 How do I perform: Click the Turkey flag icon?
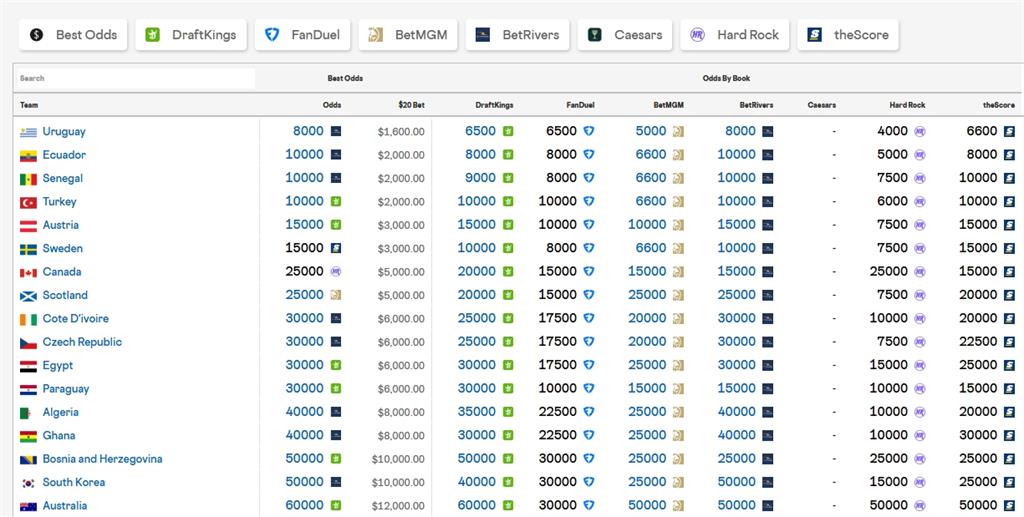tap(28, 202)
